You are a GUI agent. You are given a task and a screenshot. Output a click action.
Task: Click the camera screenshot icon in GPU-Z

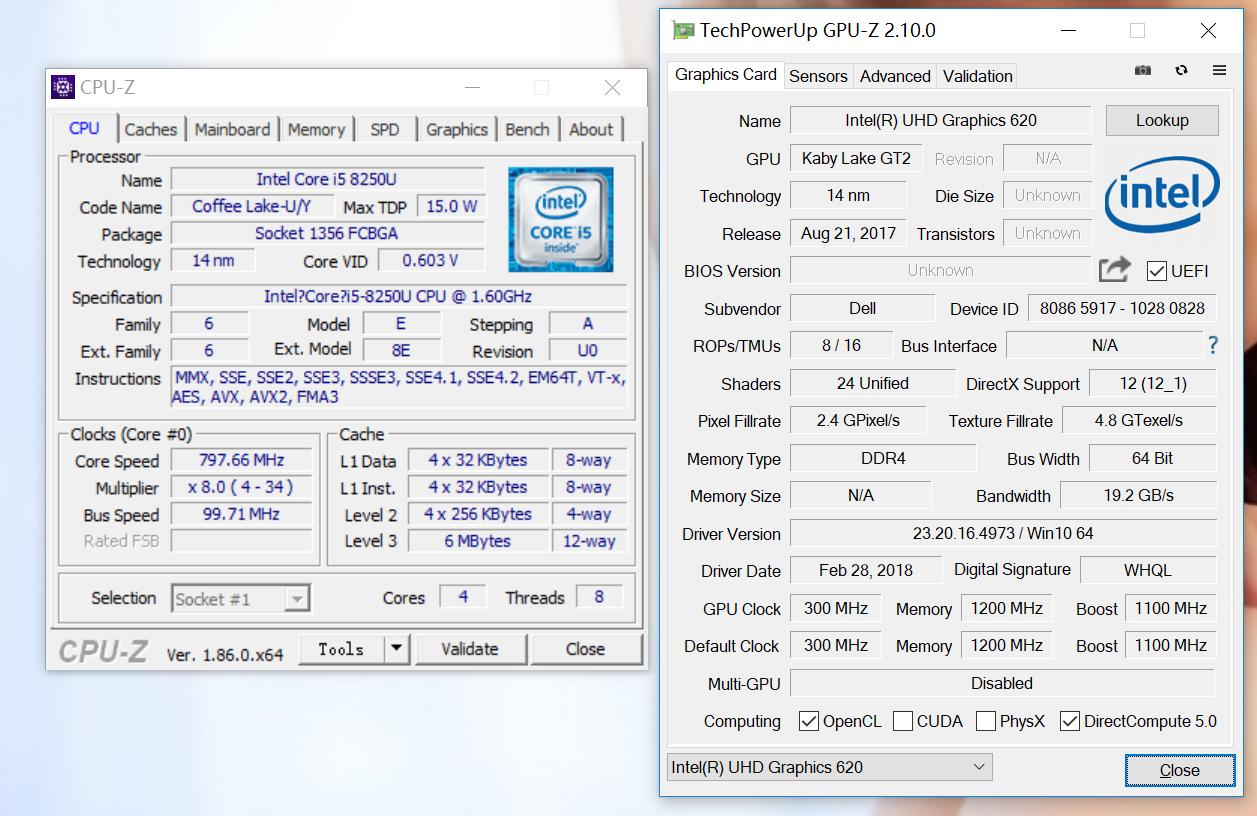click(x=1141, y=70)
